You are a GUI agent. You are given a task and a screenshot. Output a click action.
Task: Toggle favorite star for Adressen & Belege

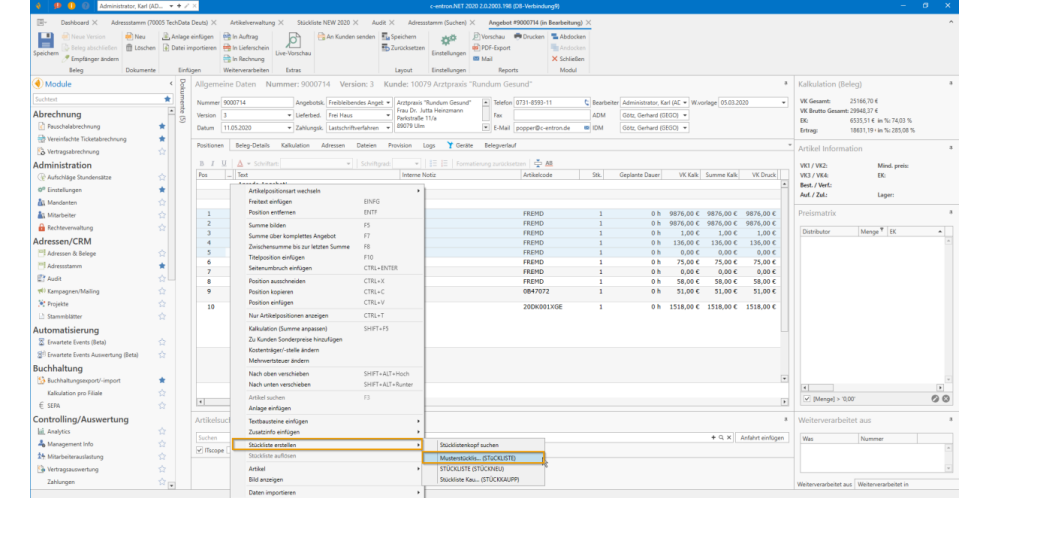[162, 254]
